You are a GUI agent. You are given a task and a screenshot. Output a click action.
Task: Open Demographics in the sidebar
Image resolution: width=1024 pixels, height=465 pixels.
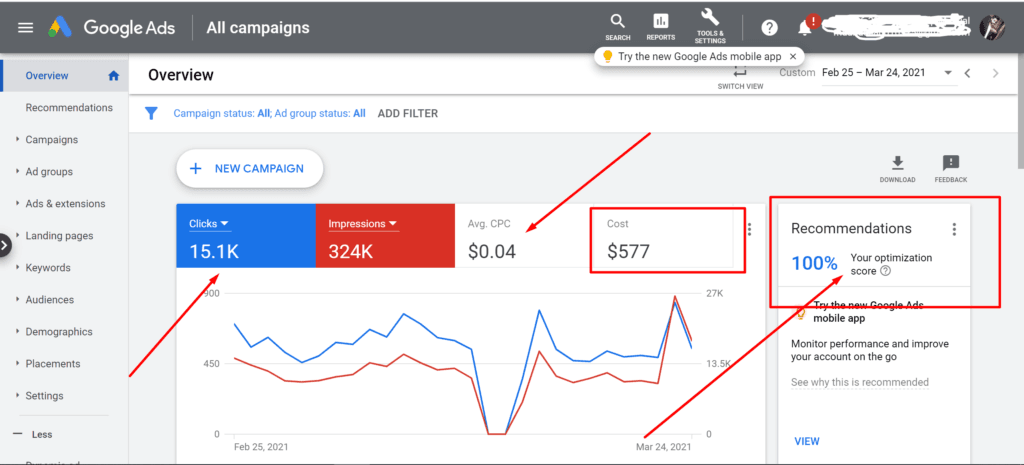tap(59, 332)
